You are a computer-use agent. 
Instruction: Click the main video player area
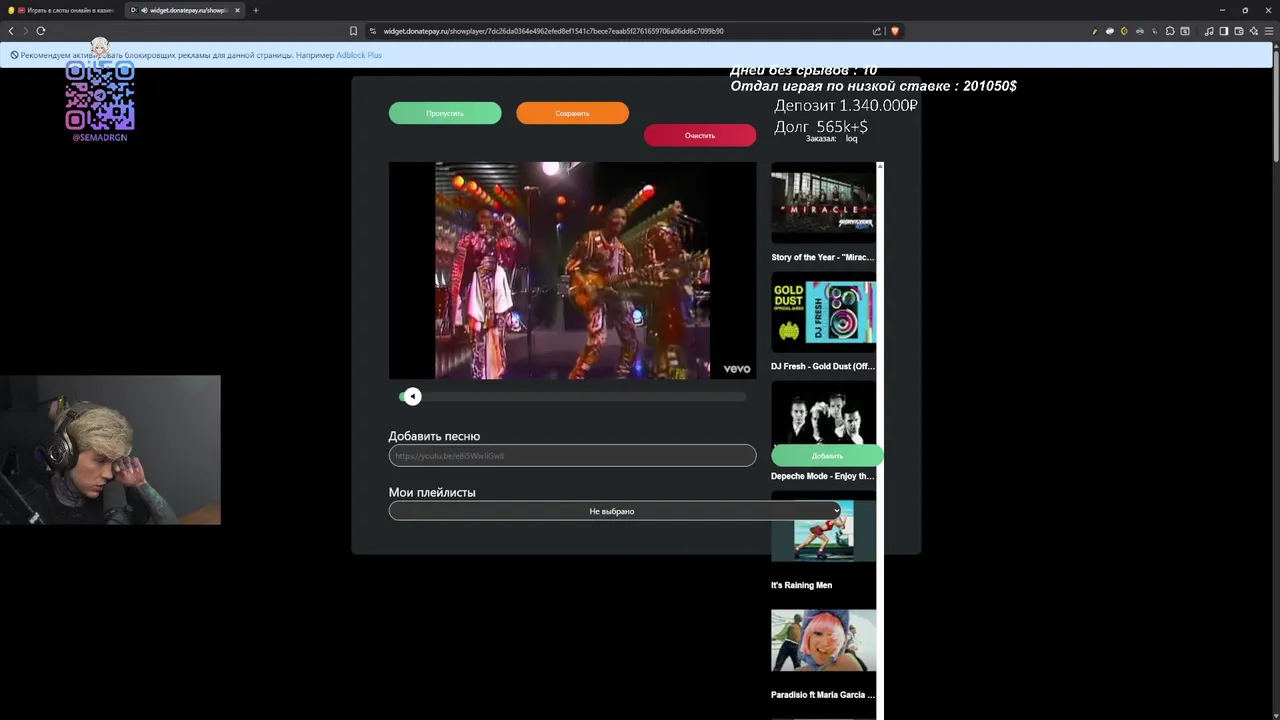tap(572, 270)
